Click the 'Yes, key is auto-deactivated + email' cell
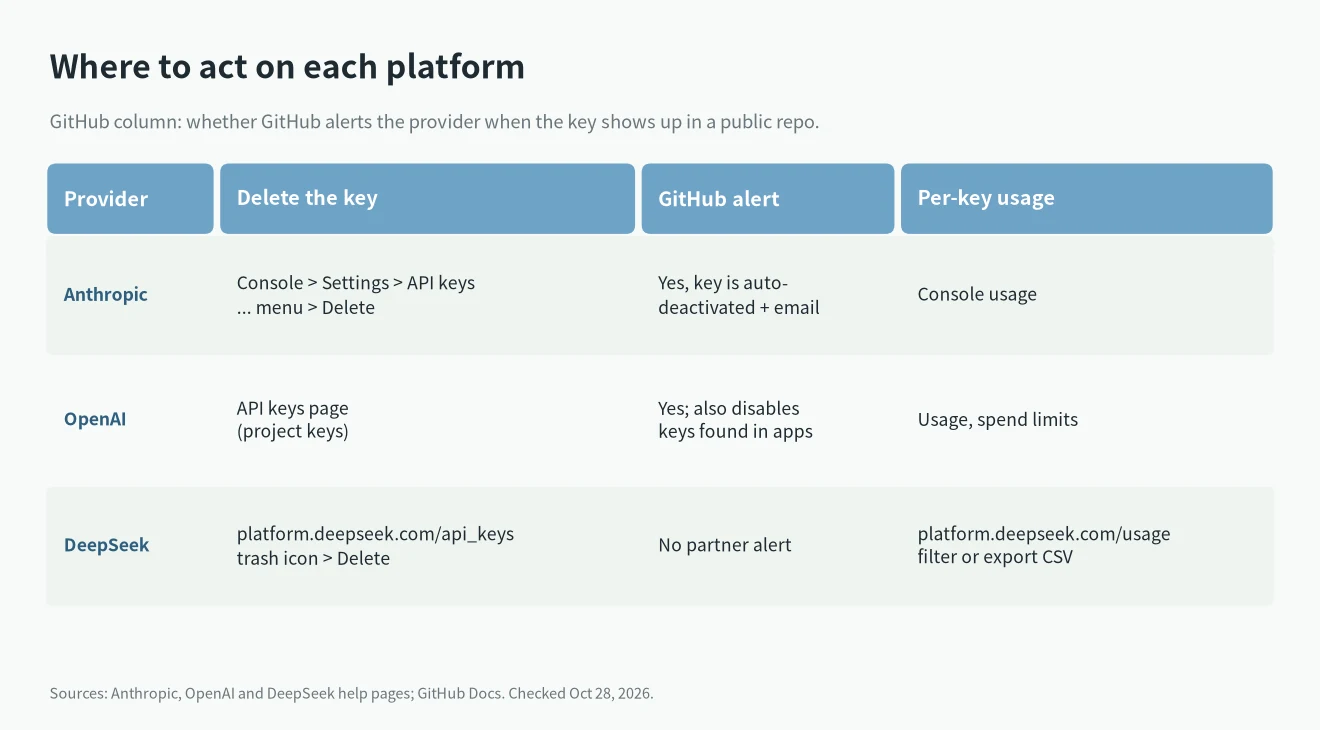1320x730 pixels. (739, 295)
